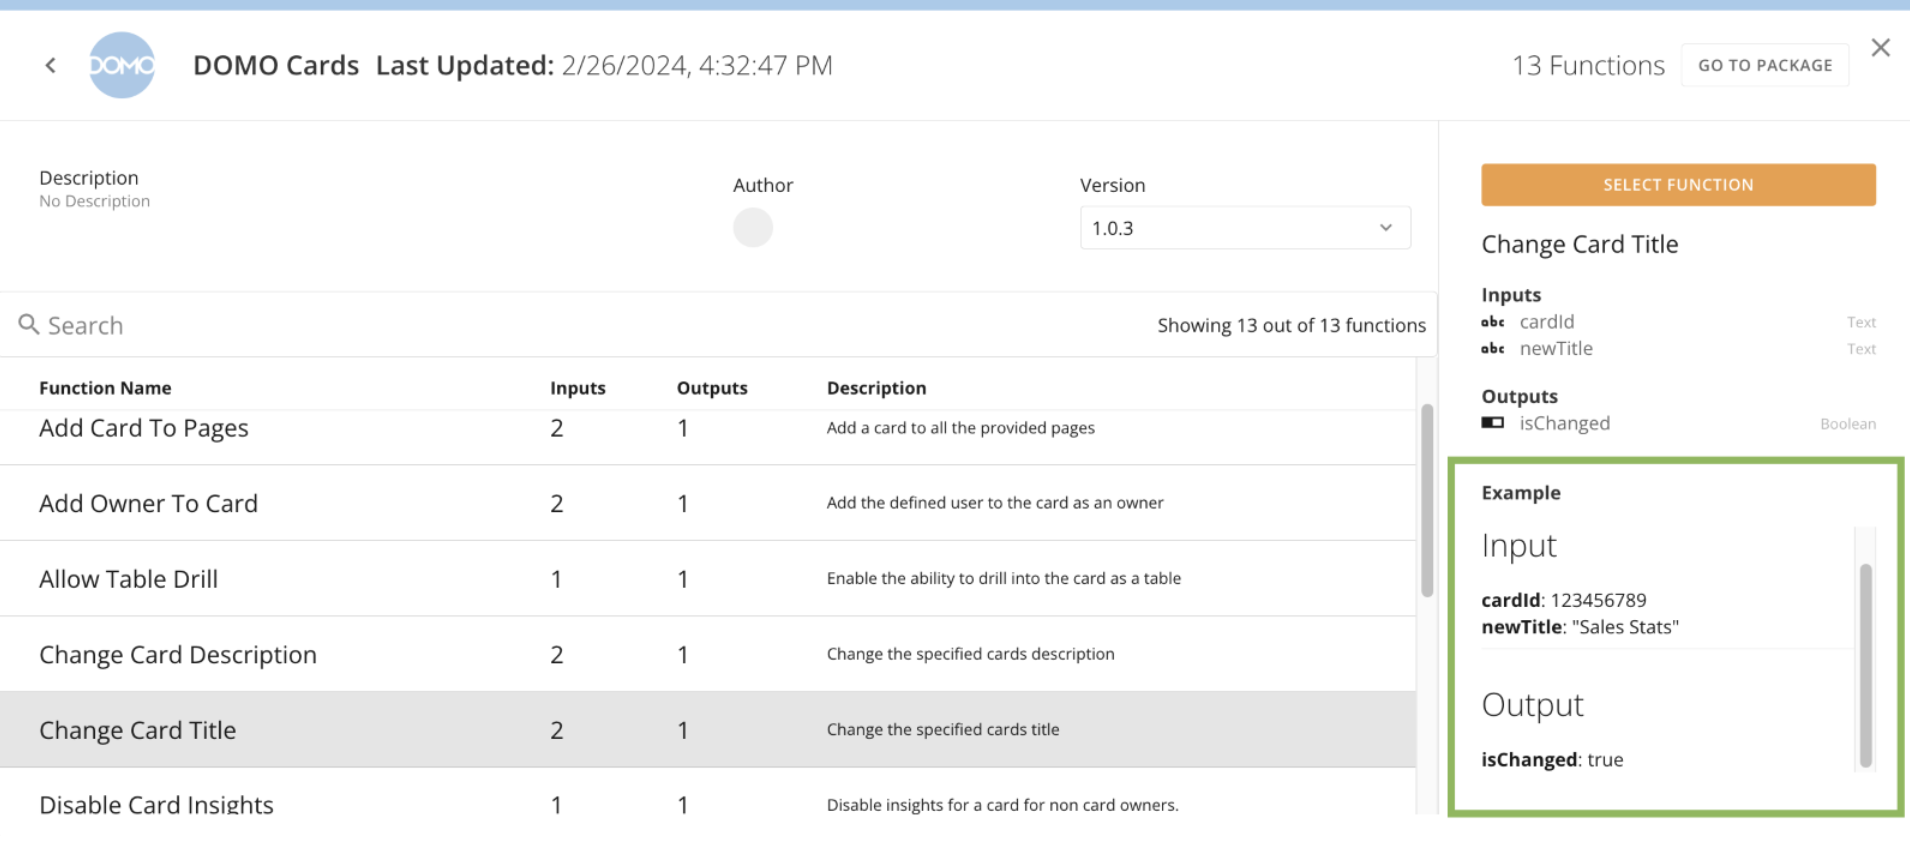Screen dimensions: 1910x854
Task: Click the DOMO logo icon
Action: click(122, 65)
